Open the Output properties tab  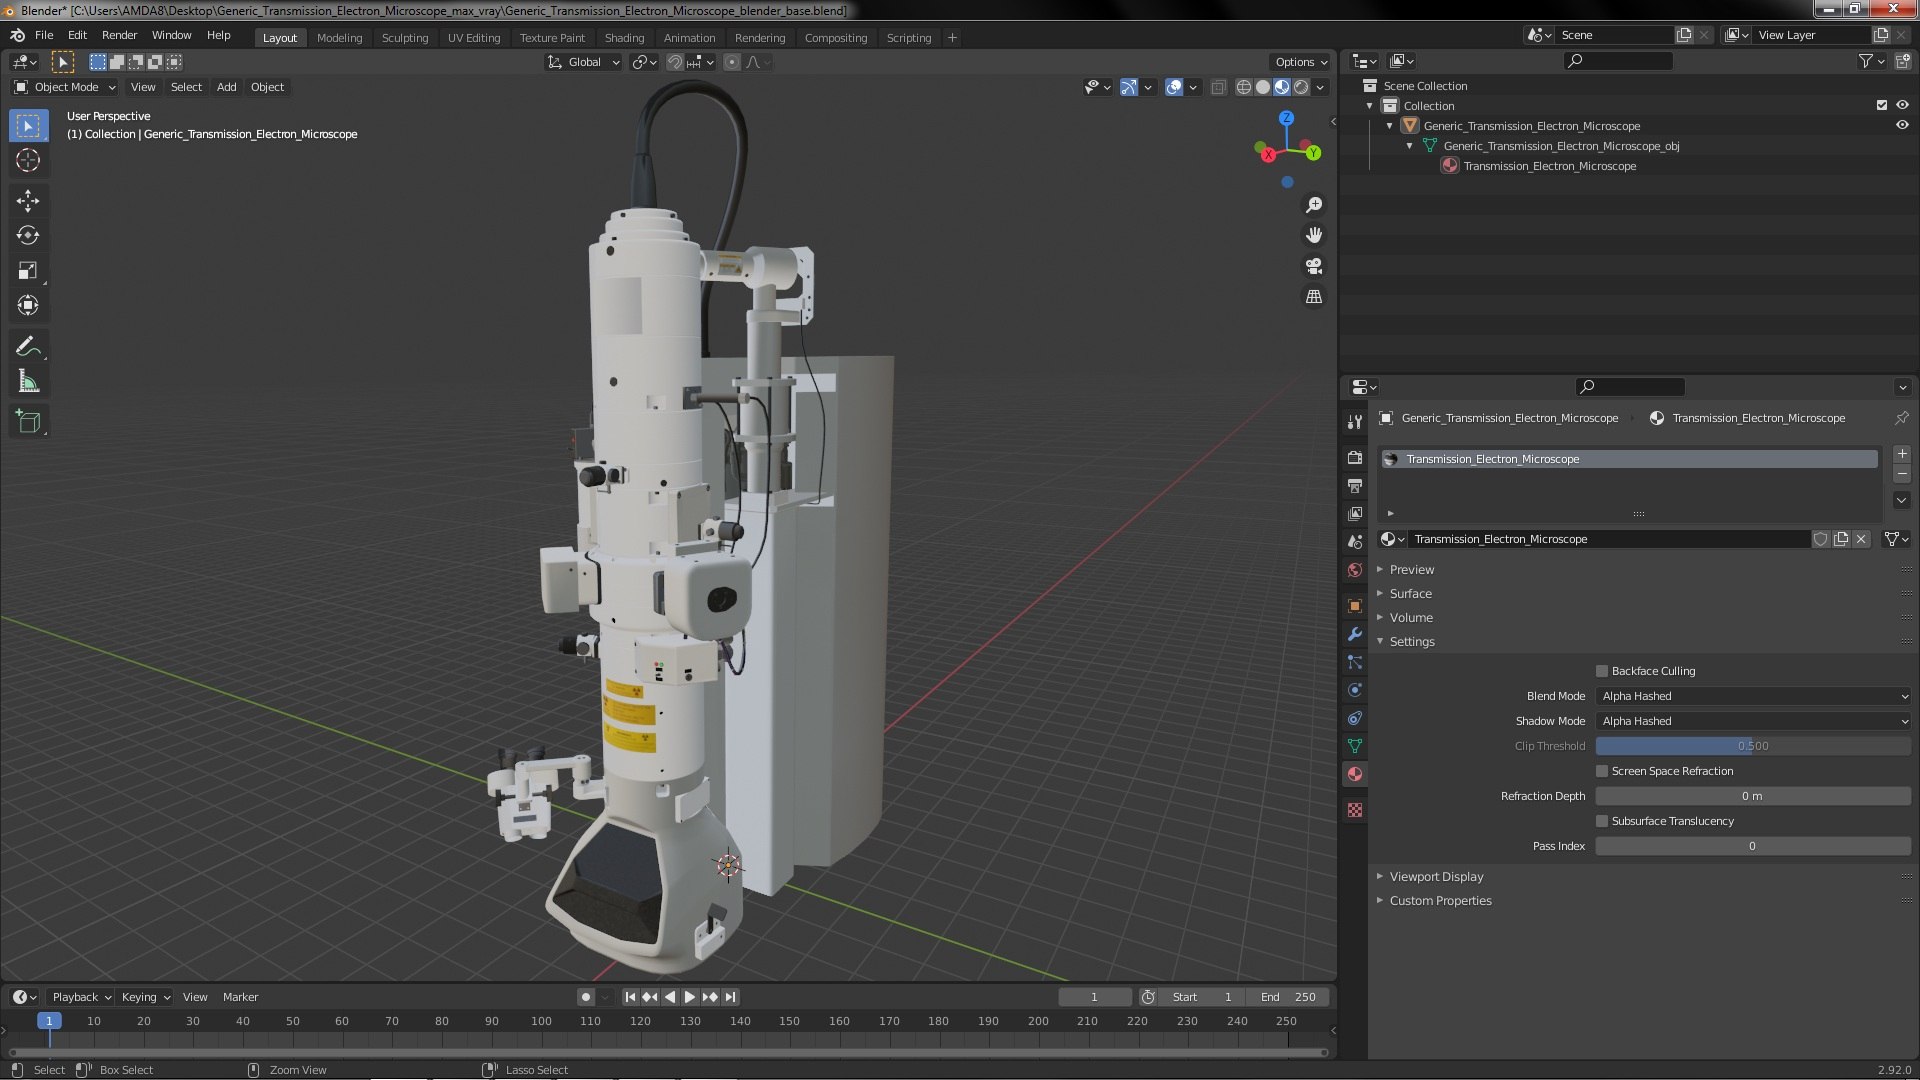[x=1355, y=485]
